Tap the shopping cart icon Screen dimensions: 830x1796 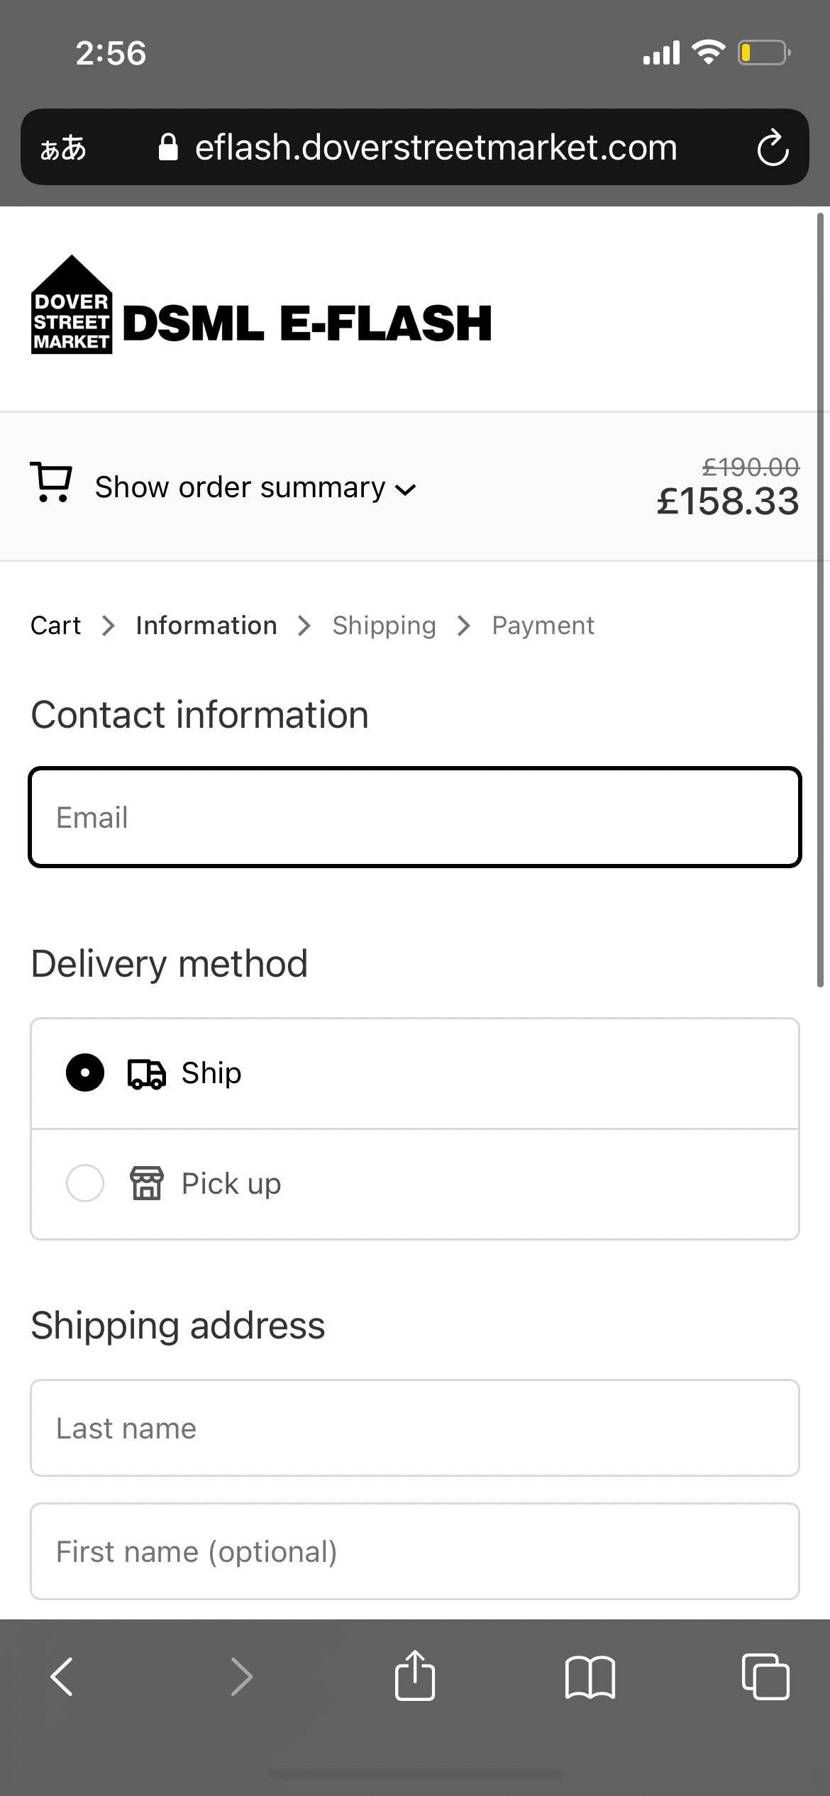click(51, 482)
